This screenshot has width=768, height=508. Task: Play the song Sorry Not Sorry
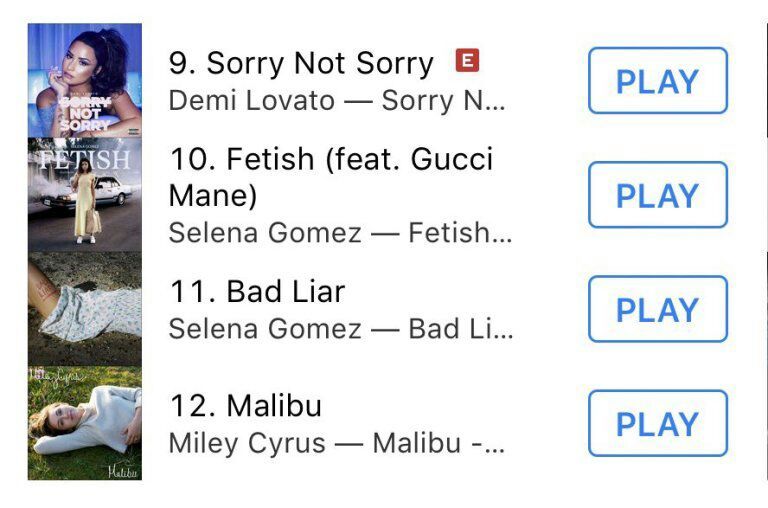658,81
